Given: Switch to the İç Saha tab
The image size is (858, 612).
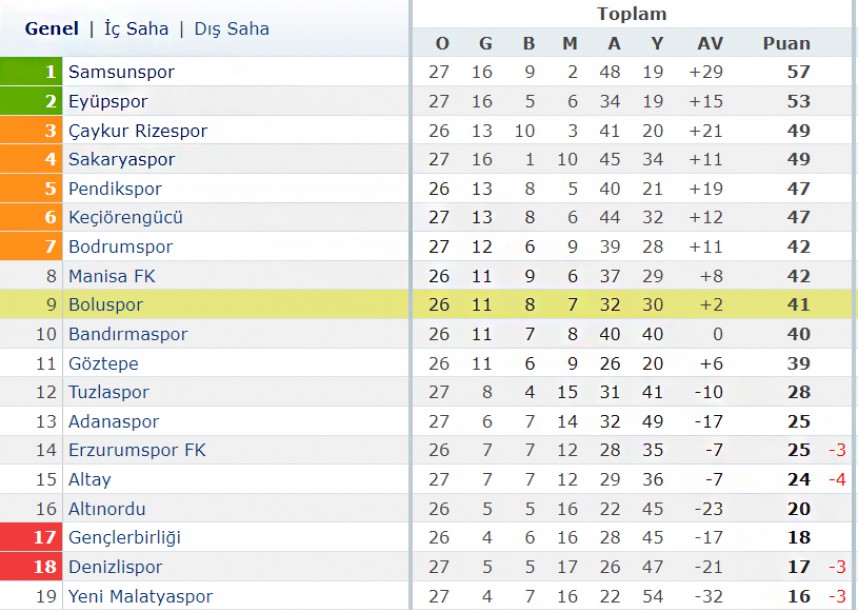Looking at the screenshot, I should click(136, 28).
